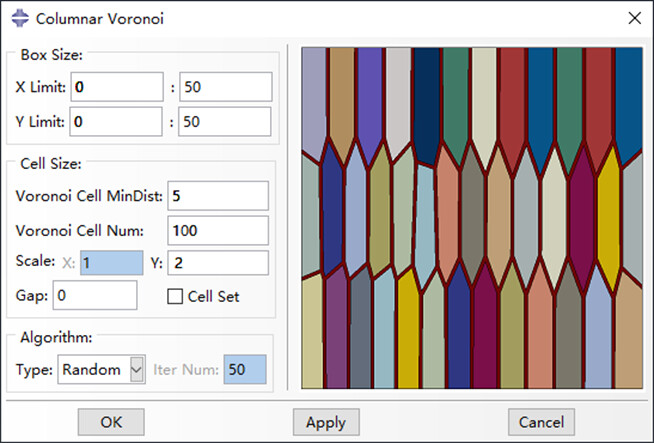Screen dimensions: 654x443
Task: Select the Scale Y input field
Action: [x=219, y=263]
